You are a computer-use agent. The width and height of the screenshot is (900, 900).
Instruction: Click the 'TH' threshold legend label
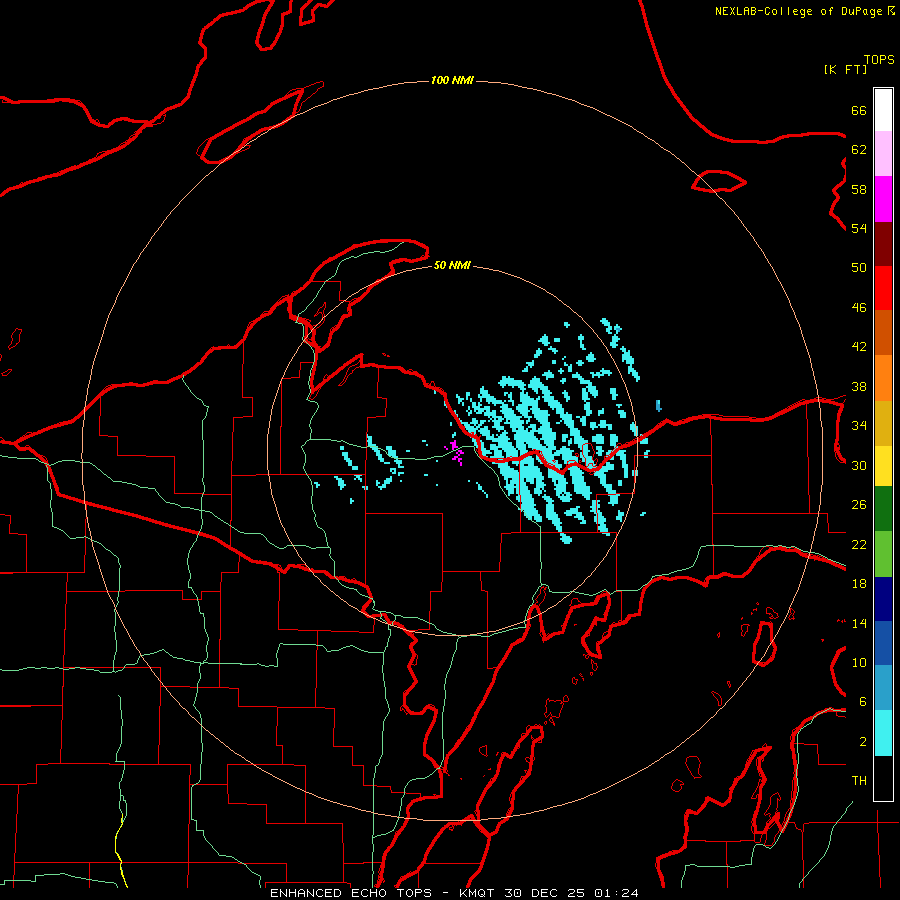click(x=859, y=780)
